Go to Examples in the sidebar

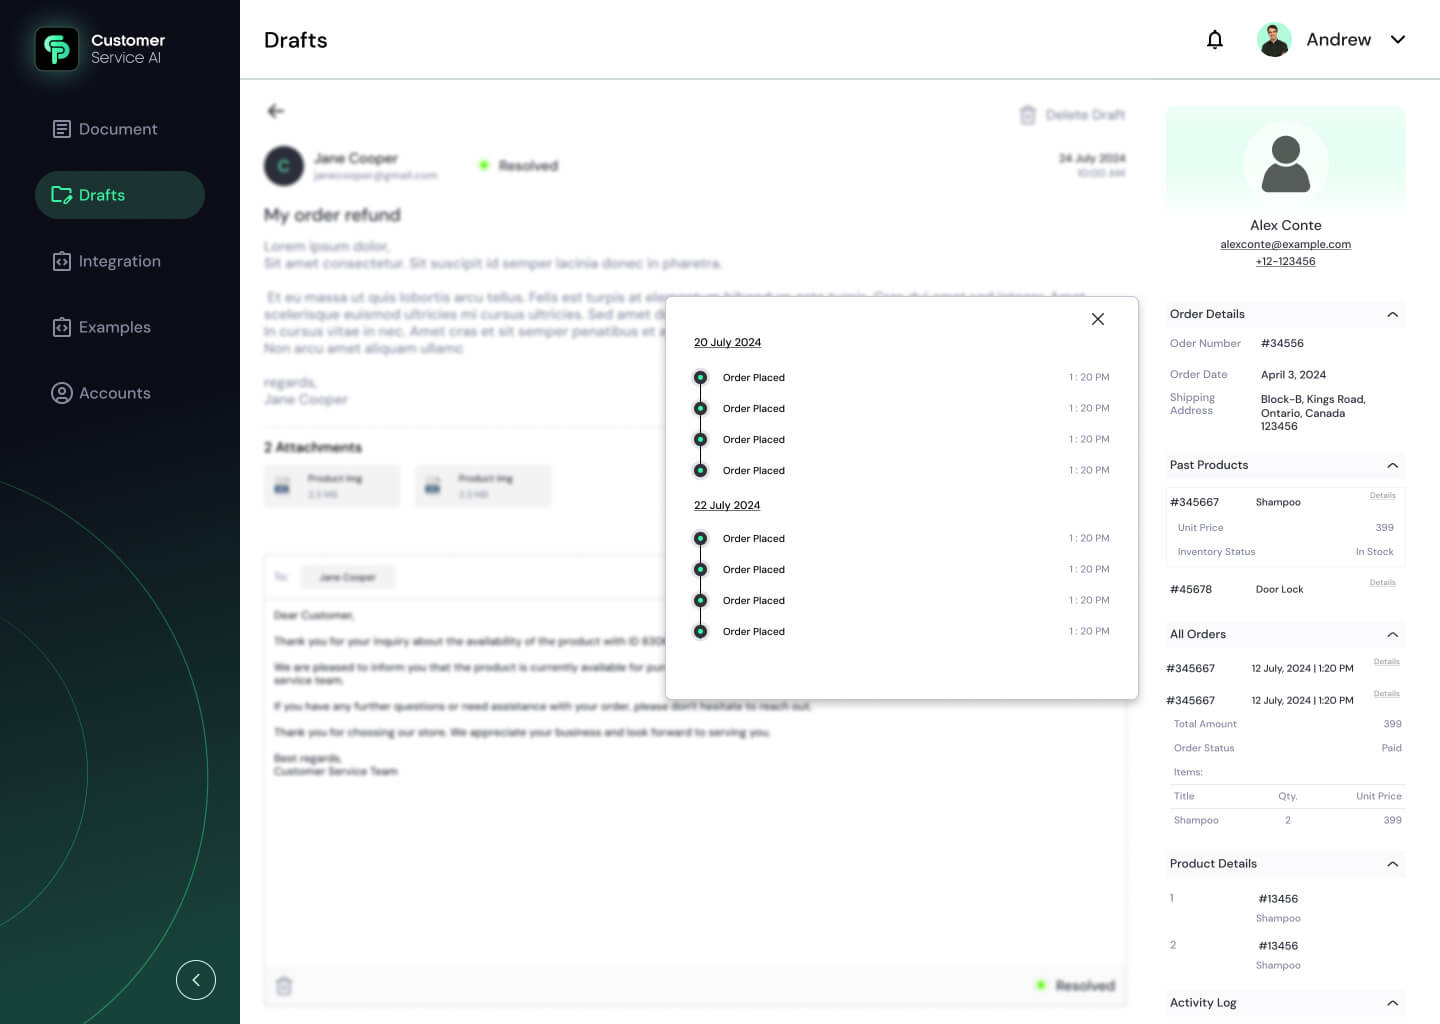click(101, 327)
